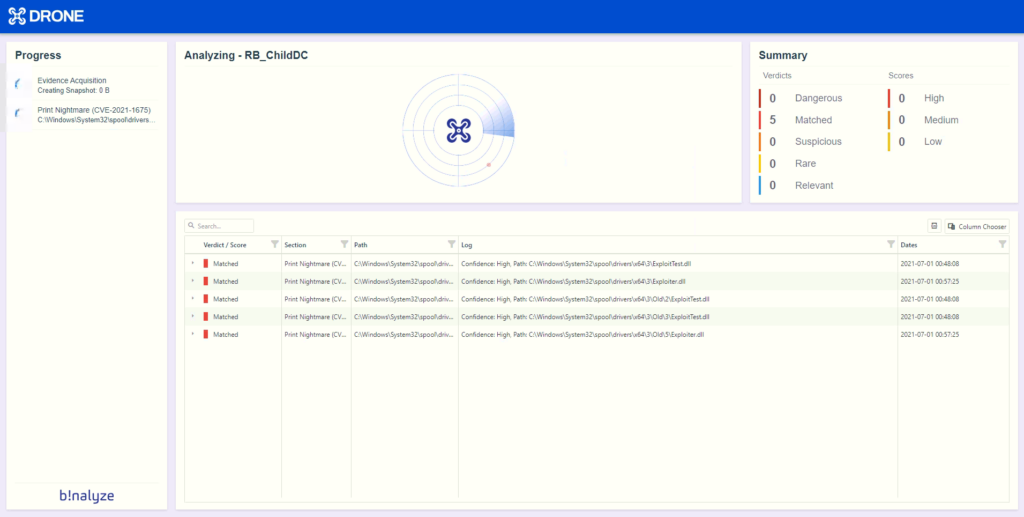
Task: Open the Section column filter
Action: (344, 244)
